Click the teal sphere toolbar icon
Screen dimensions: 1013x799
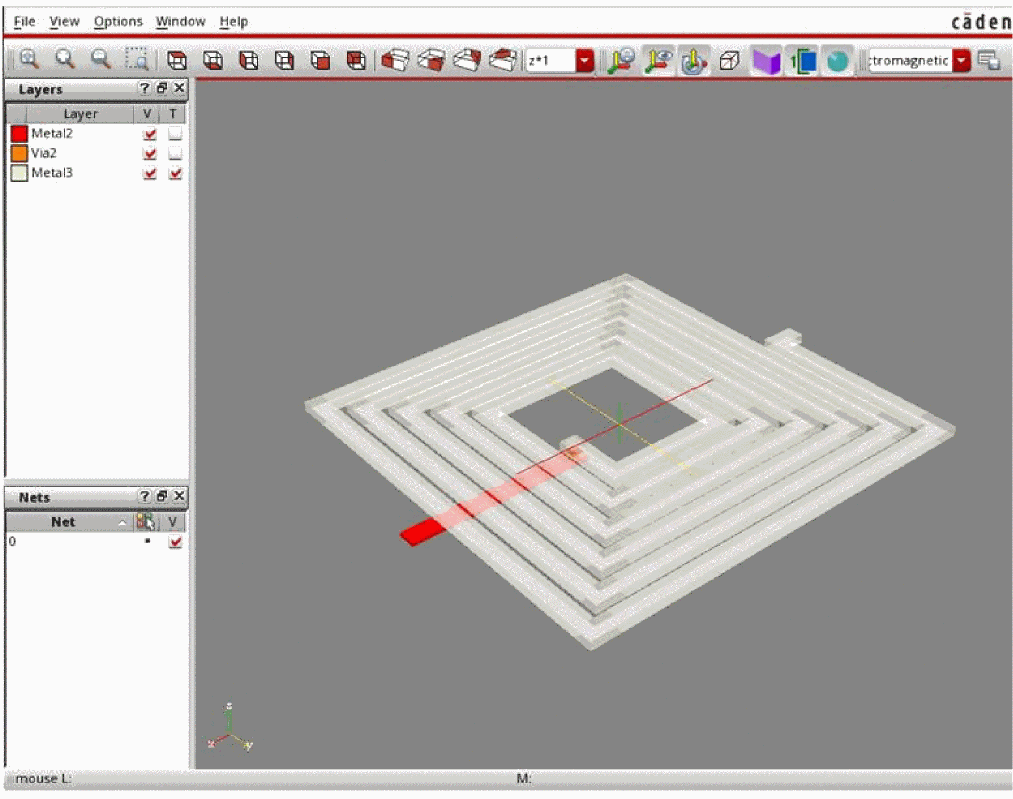(x=837, y=61)
